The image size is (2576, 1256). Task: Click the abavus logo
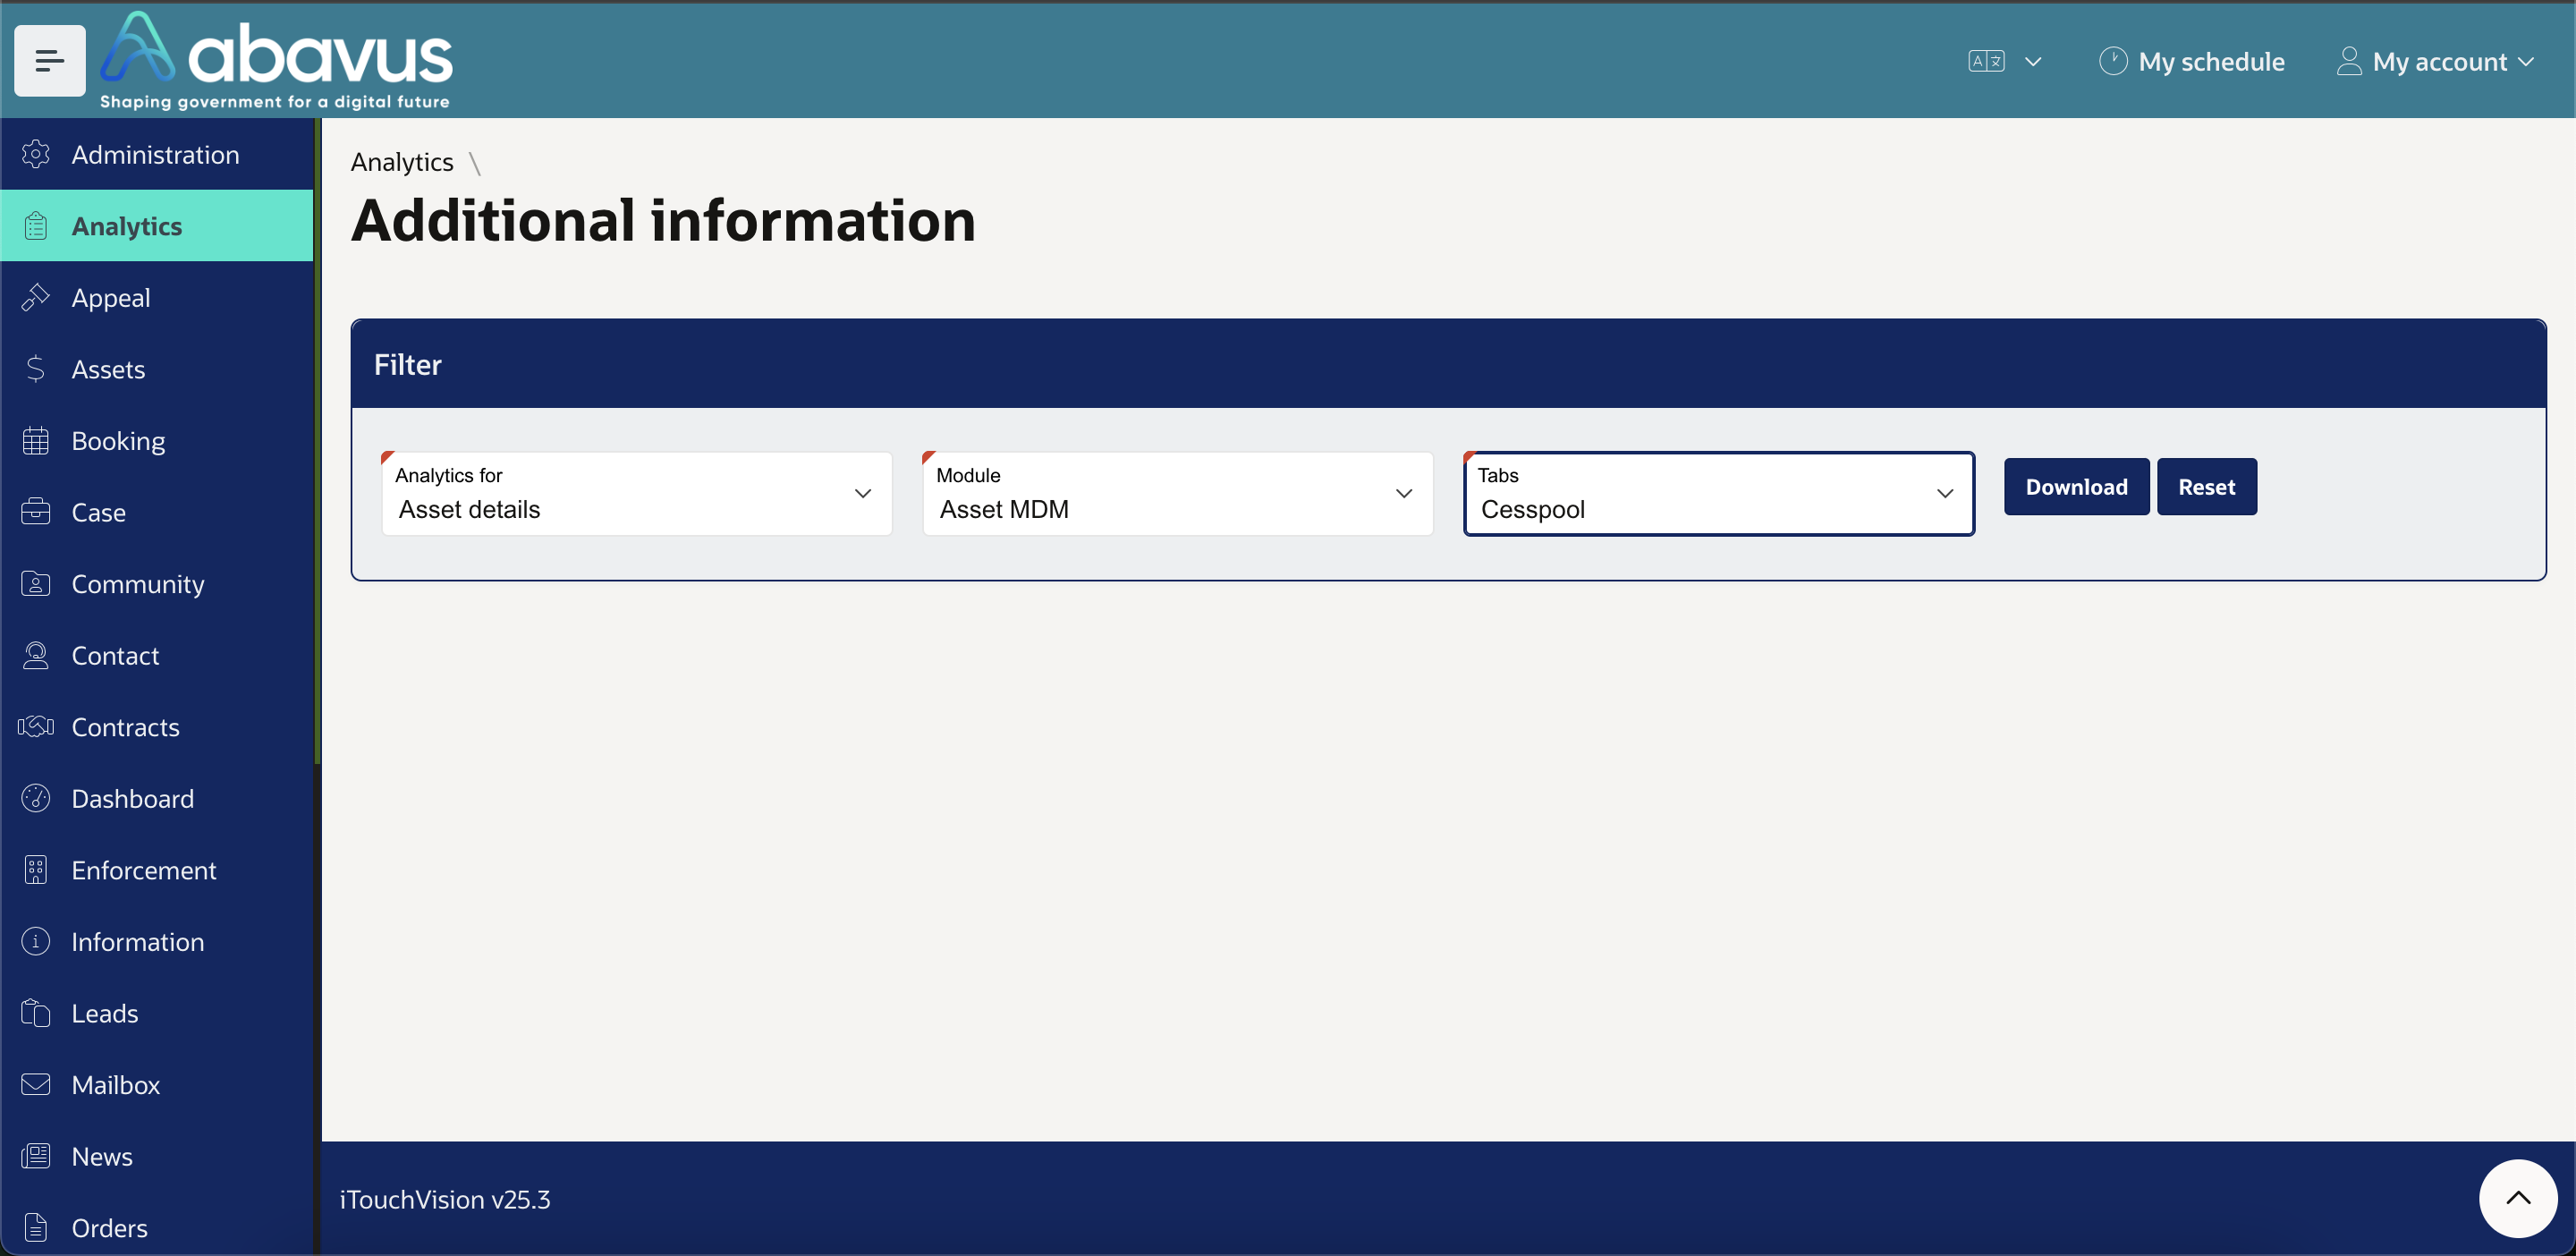[276, 61]
